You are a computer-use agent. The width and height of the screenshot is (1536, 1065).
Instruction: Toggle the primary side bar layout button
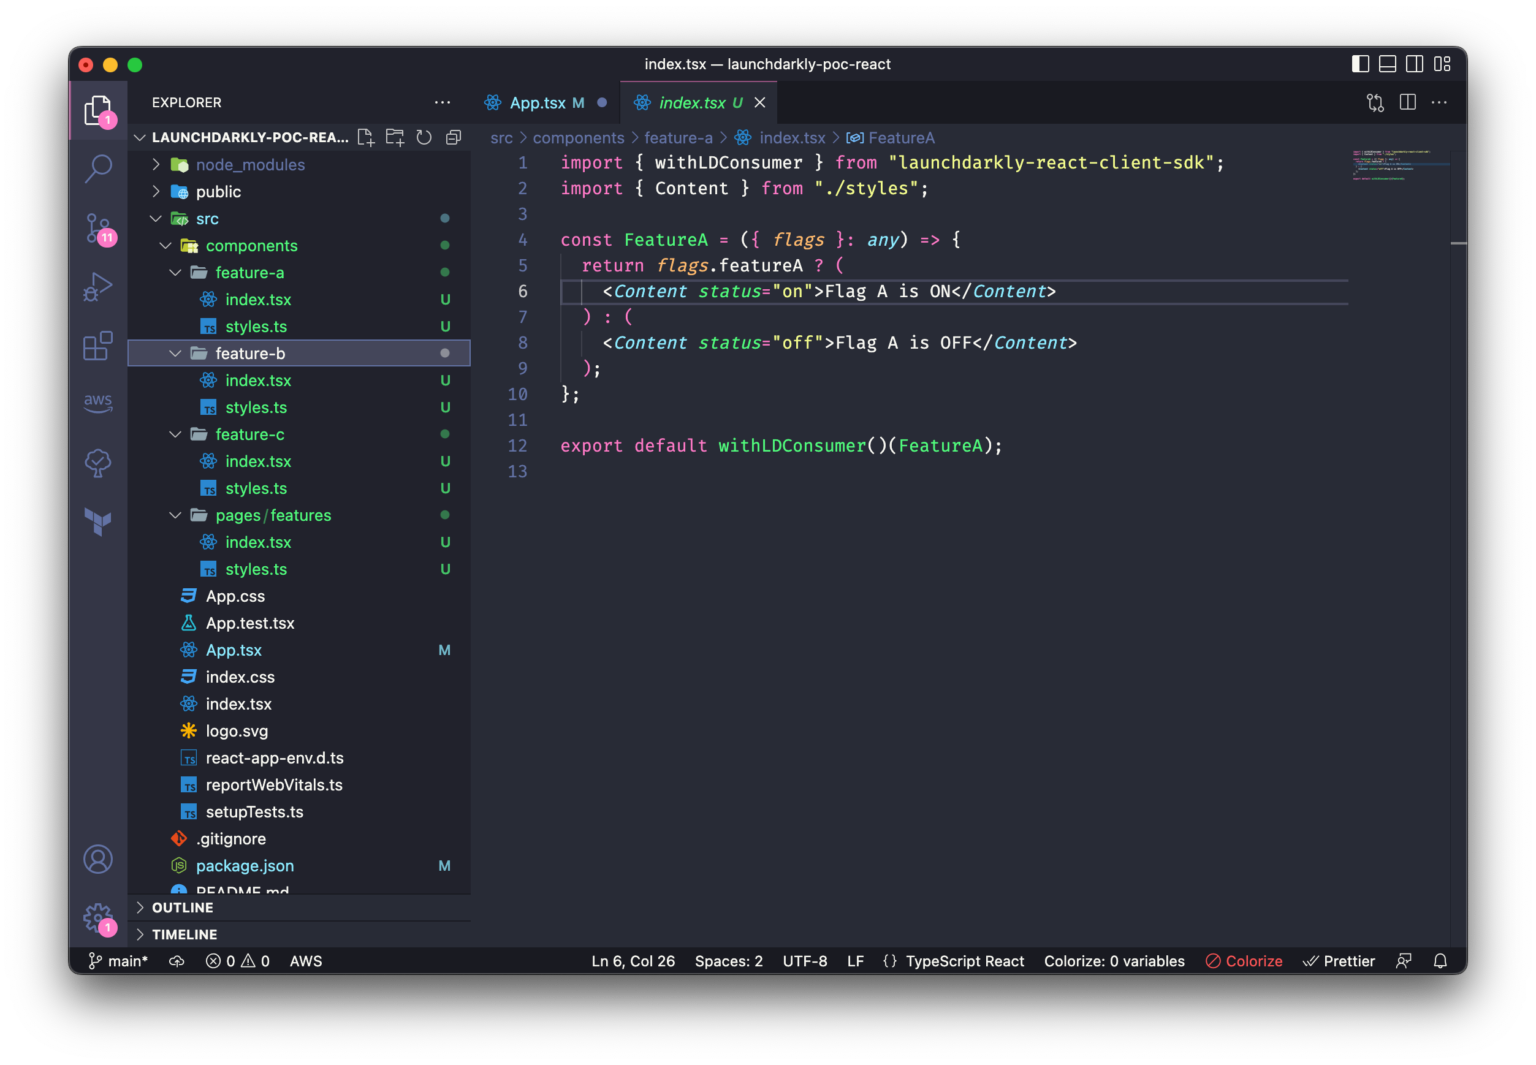point(1360,64)
